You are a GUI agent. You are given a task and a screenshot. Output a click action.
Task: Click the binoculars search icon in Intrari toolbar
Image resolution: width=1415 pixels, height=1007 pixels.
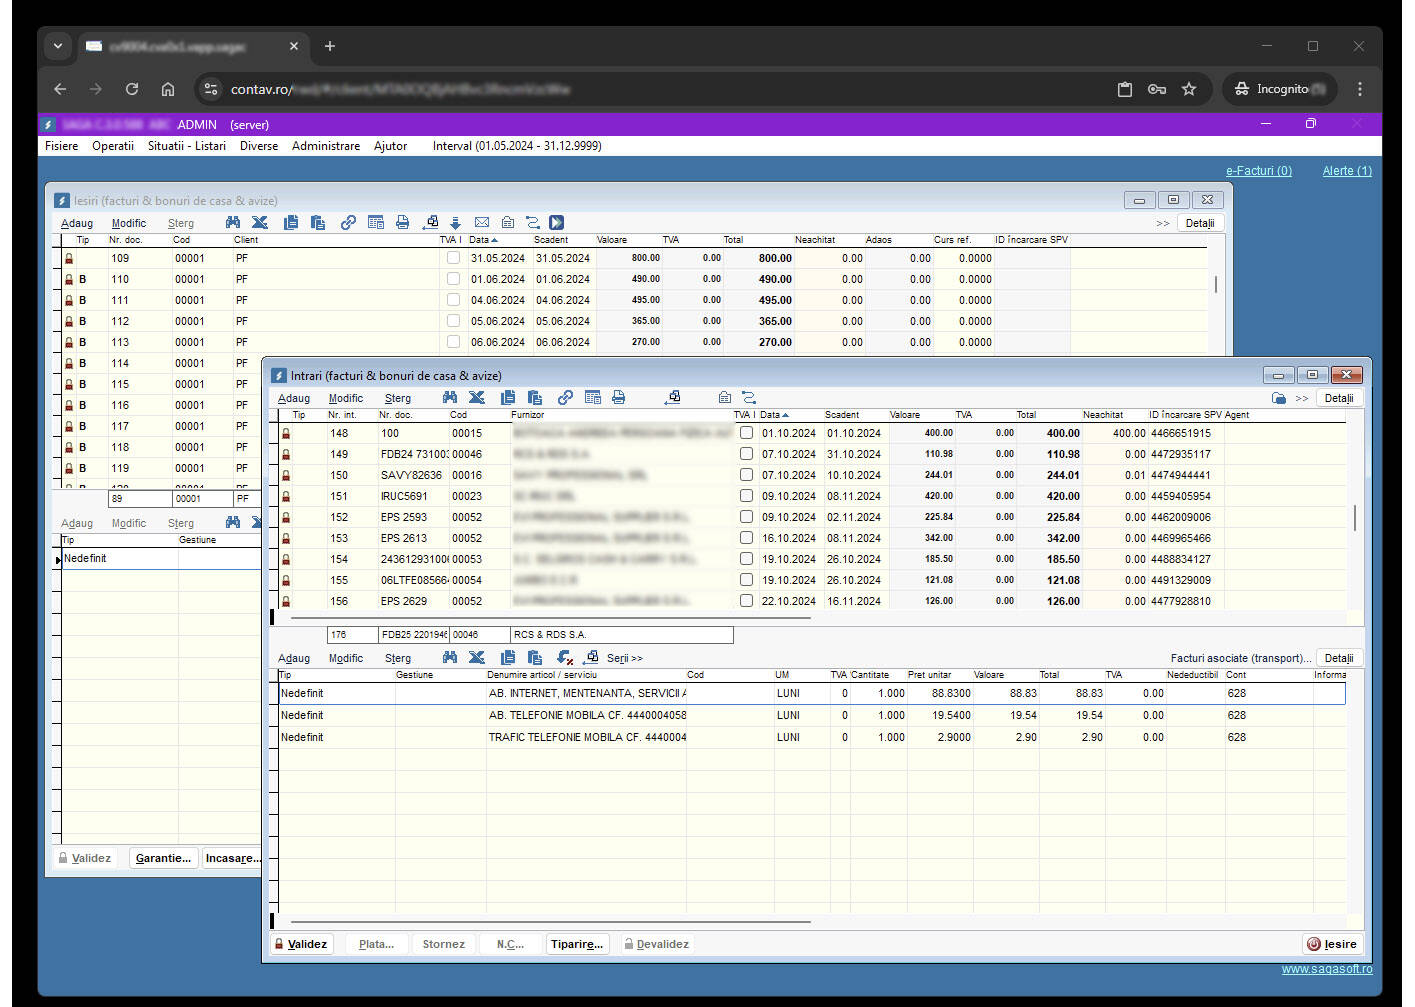pyautogui.click(x=450, y=398)
